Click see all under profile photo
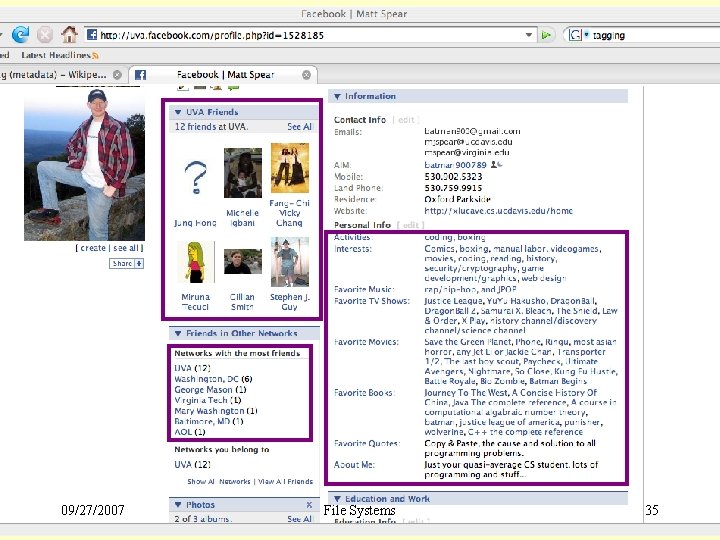The image size is (720, 540). (125, 248)
